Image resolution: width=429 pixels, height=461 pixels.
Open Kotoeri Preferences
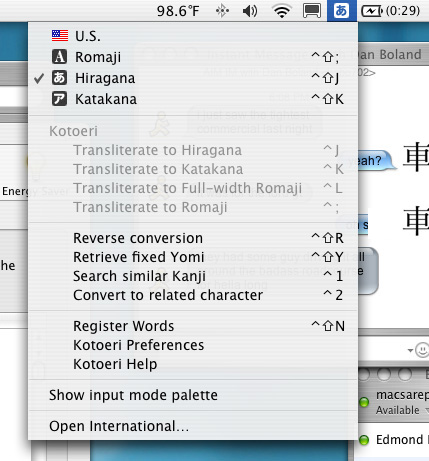[193, 345]
